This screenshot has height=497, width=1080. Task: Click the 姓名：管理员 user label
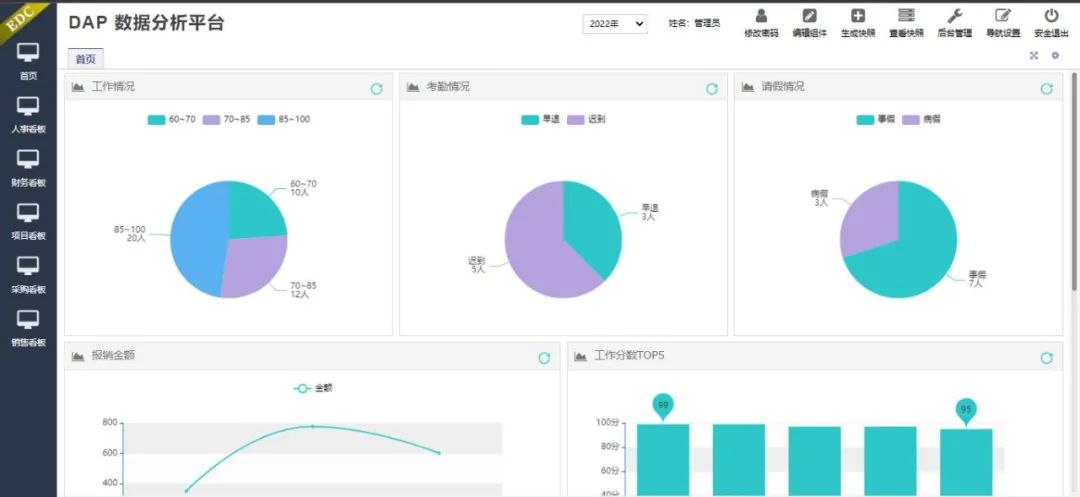coord(694,23)
